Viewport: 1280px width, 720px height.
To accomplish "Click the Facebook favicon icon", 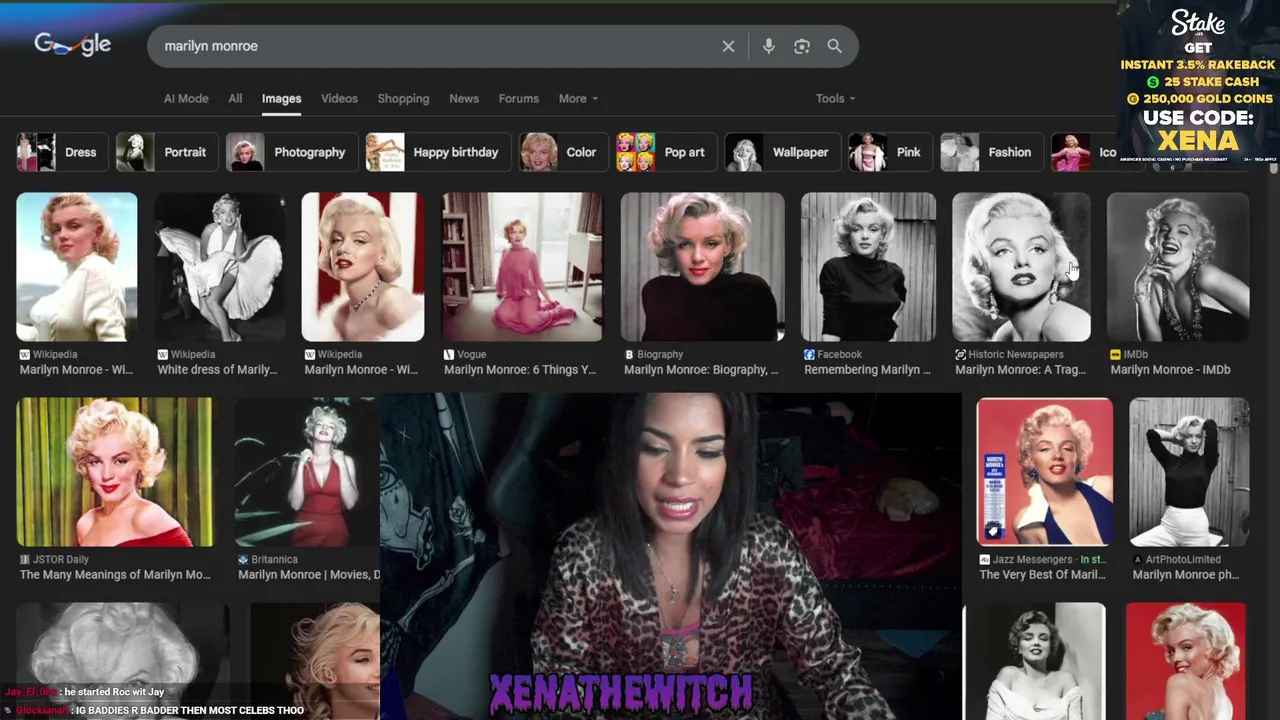I will pyautogui.click(x=809, y=354).
